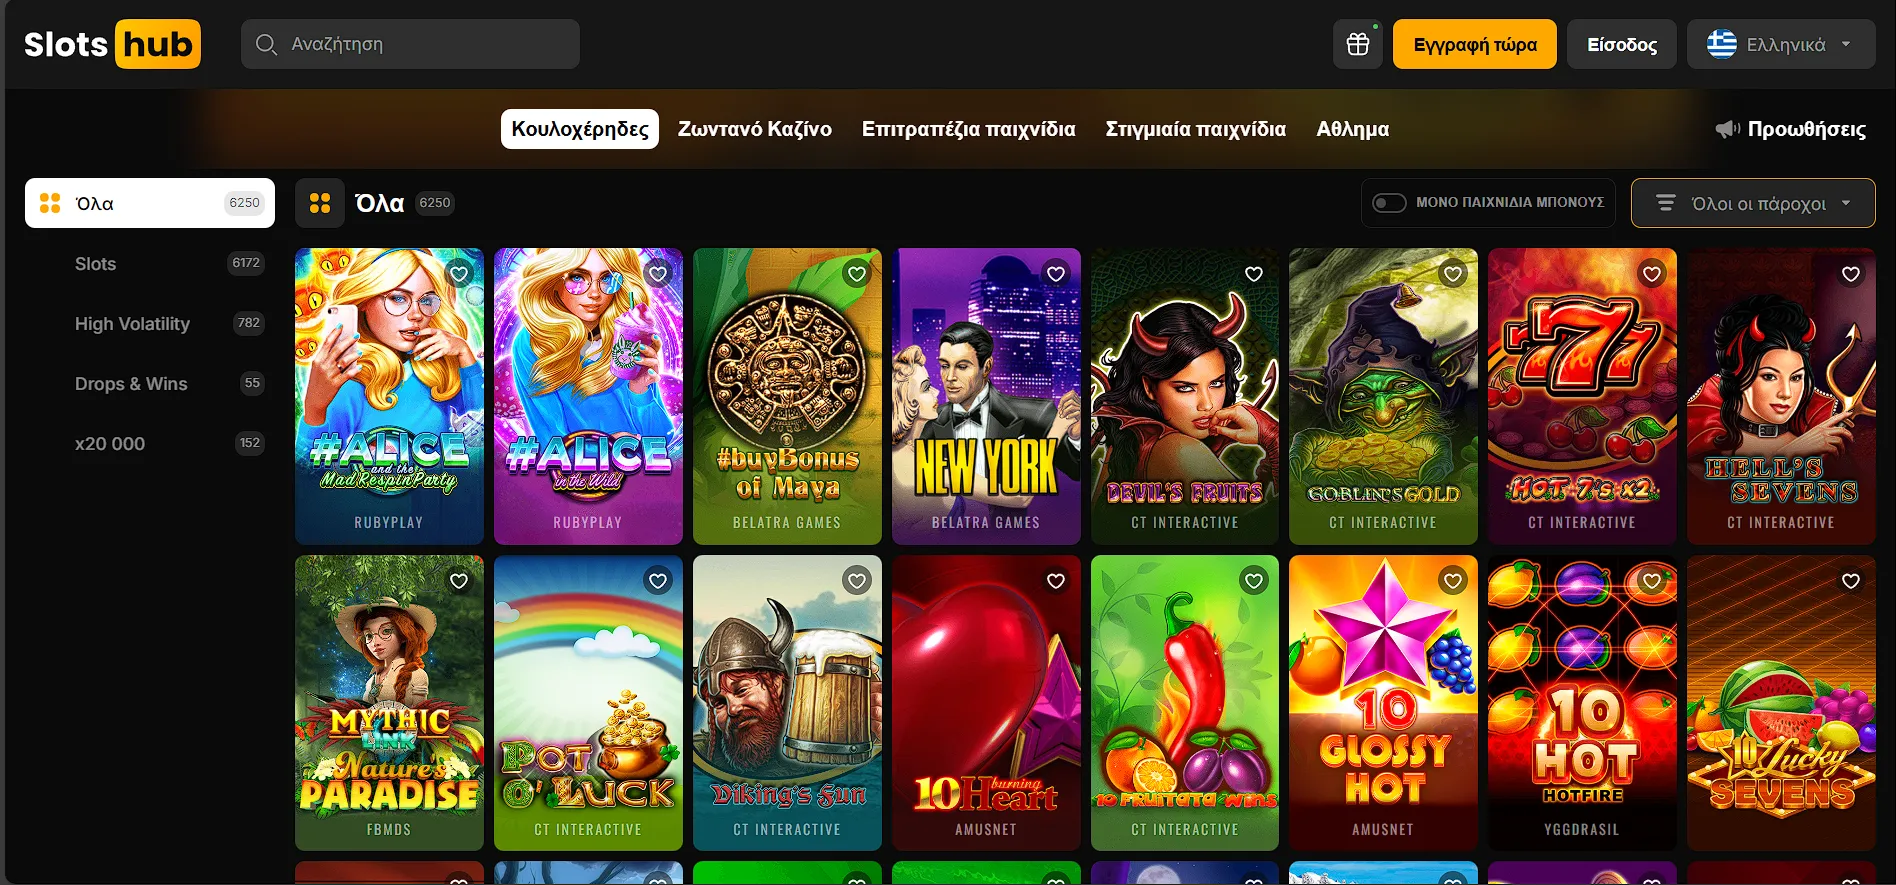Select the High Volatility category
The width and height of the screenshot is (1896, 885).
click(132, 324)
